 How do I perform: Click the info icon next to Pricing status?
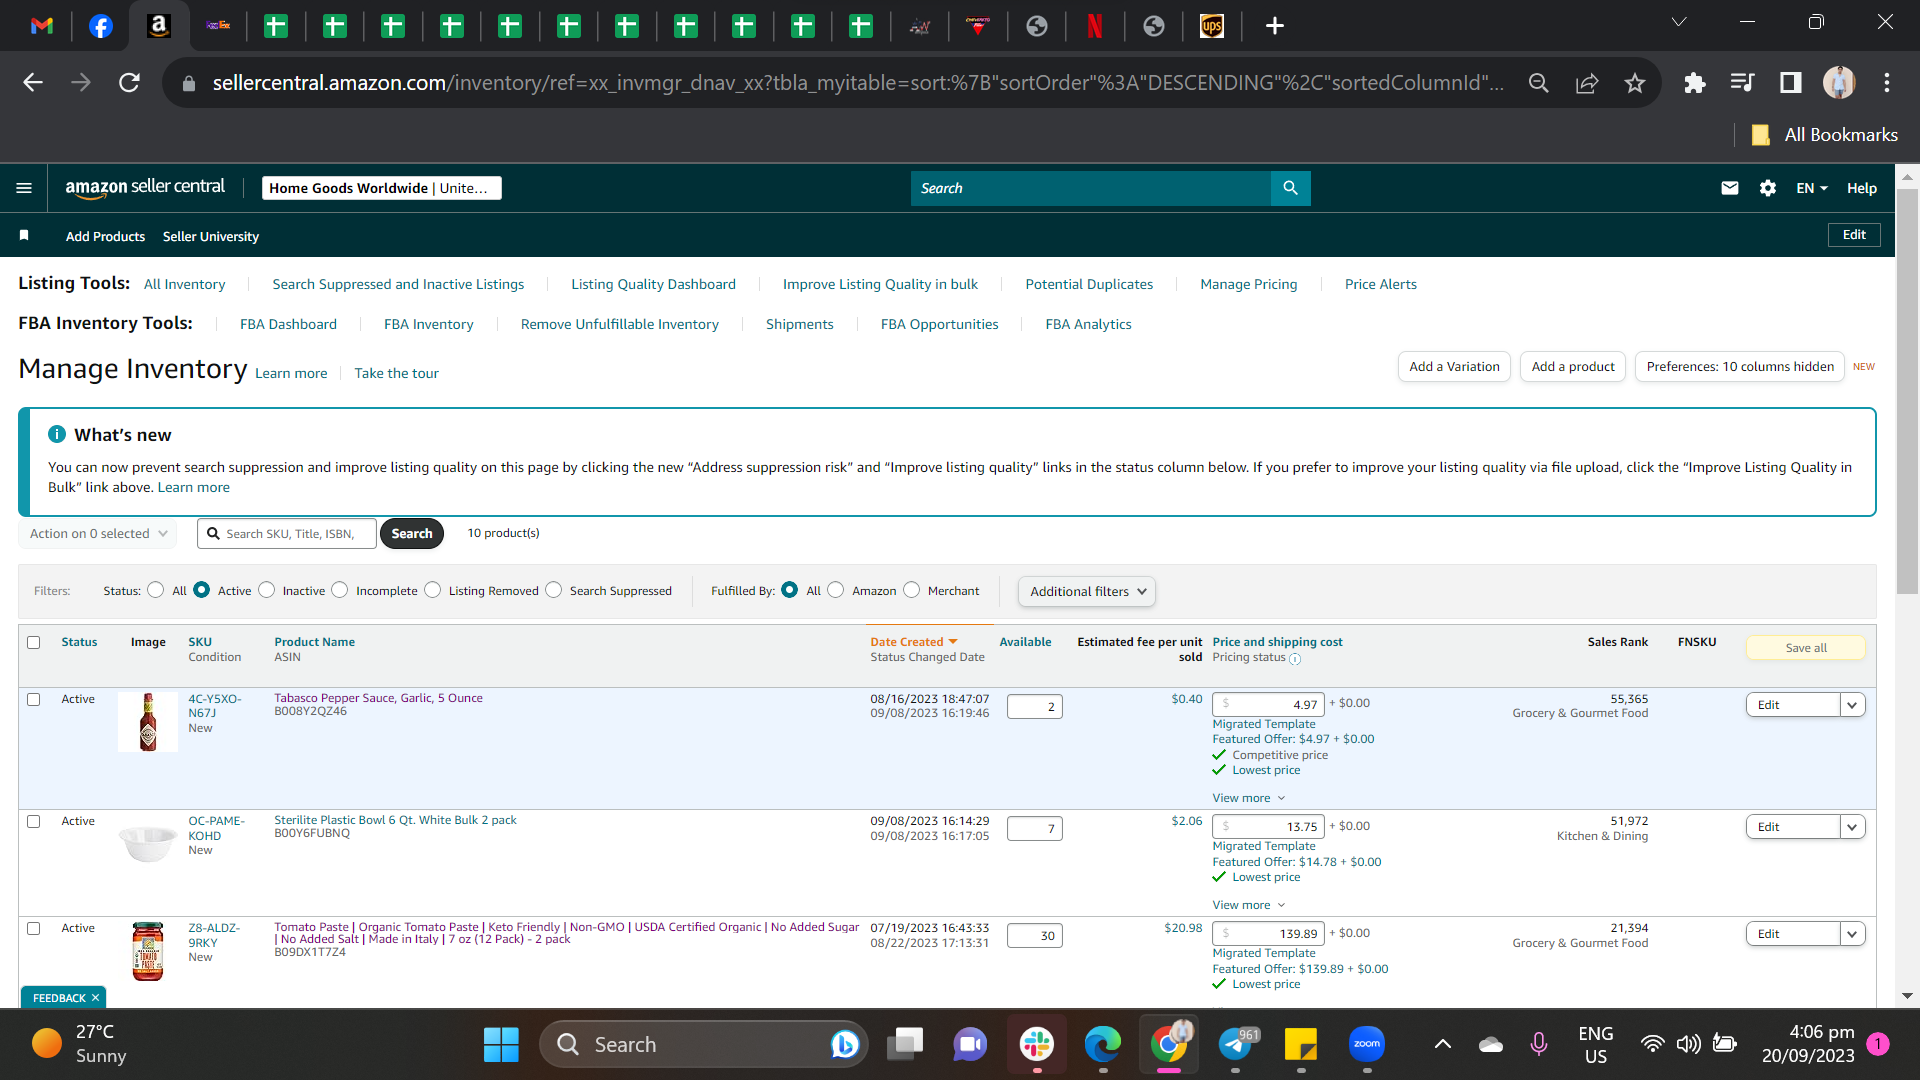pos(1295,659)
